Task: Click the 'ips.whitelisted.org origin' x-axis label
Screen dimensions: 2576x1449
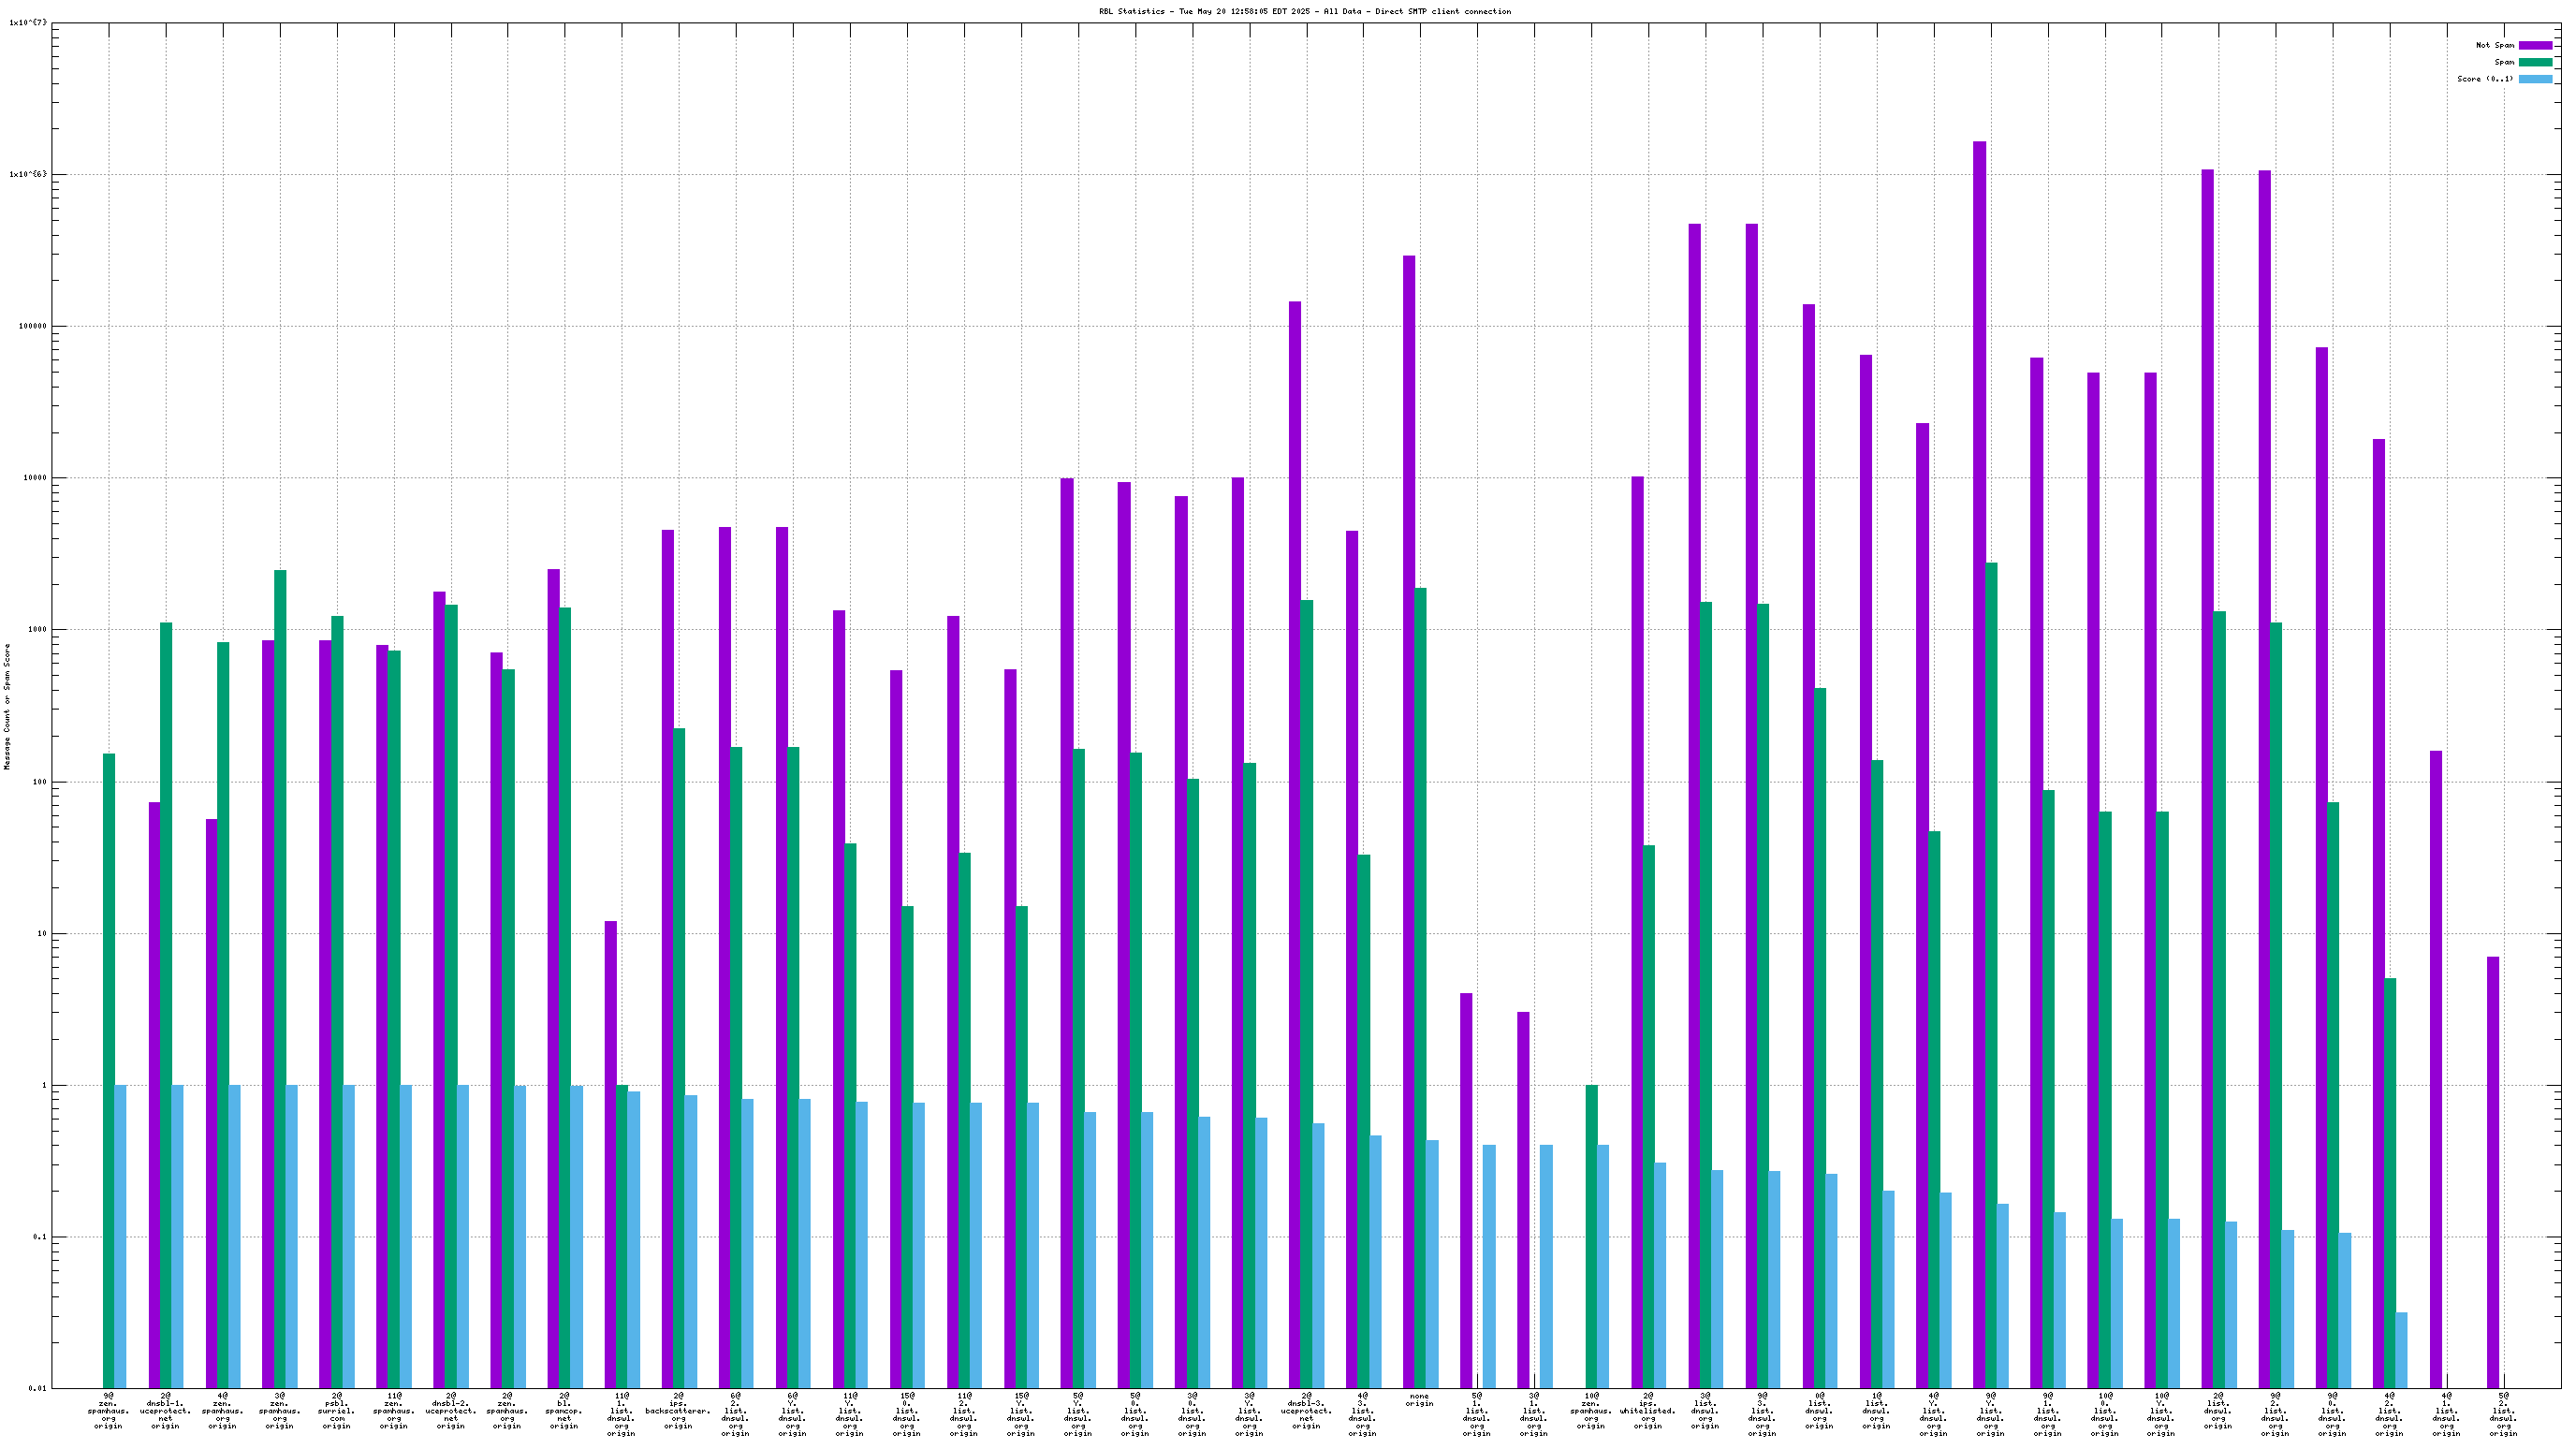Action: click(x=1647, y=1411)
